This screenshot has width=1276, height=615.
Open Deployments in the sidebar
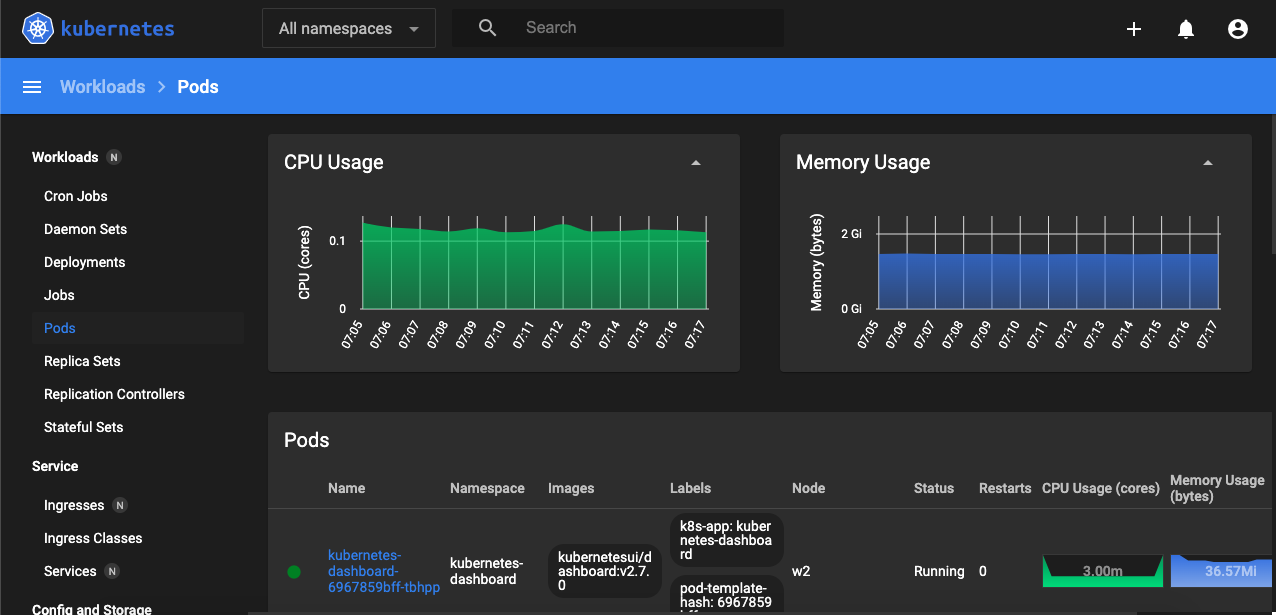[x=85, y=262]
